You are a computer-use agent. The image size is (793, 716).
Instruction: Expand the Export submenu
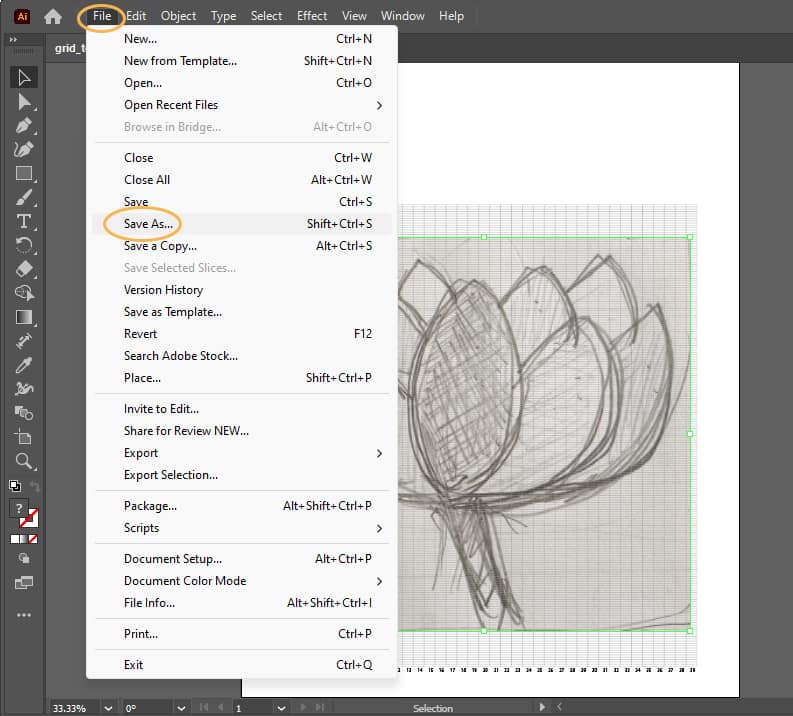coord(378,453)
